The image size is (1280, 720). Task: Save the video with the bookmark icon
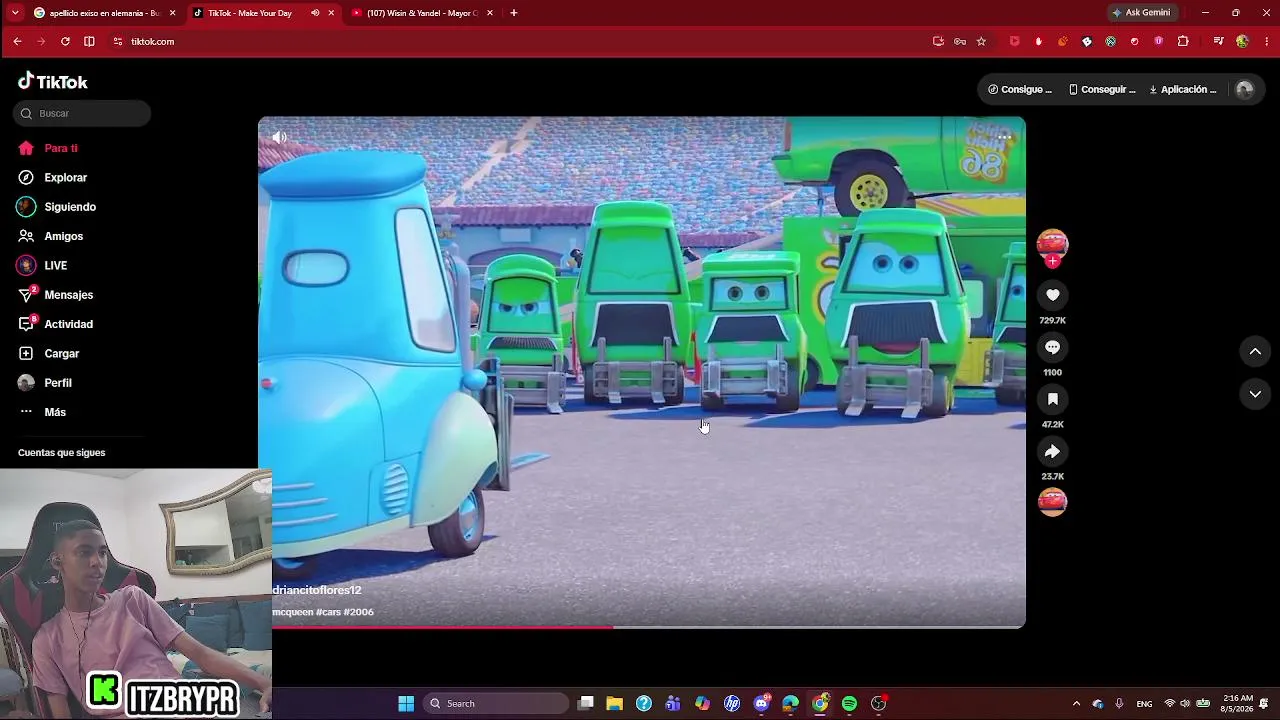(1052, 399)
